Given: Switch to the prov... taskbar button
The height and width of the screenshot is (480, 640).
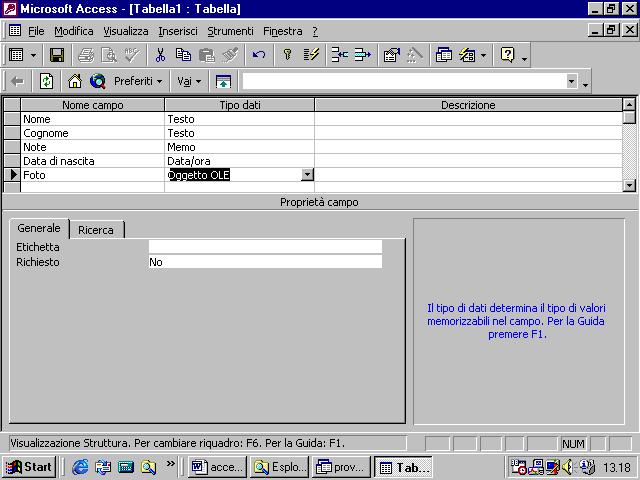Looking at the screenshot, I should pos(342,467).
